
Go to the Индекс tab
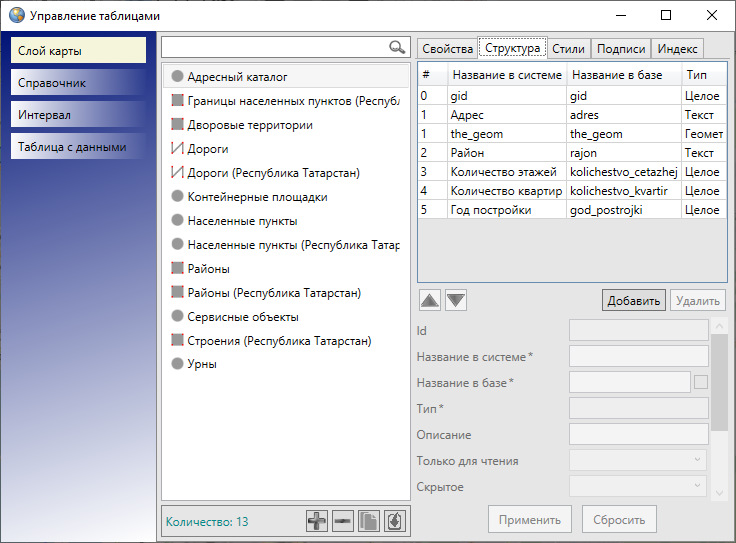(x=677, y=49)
